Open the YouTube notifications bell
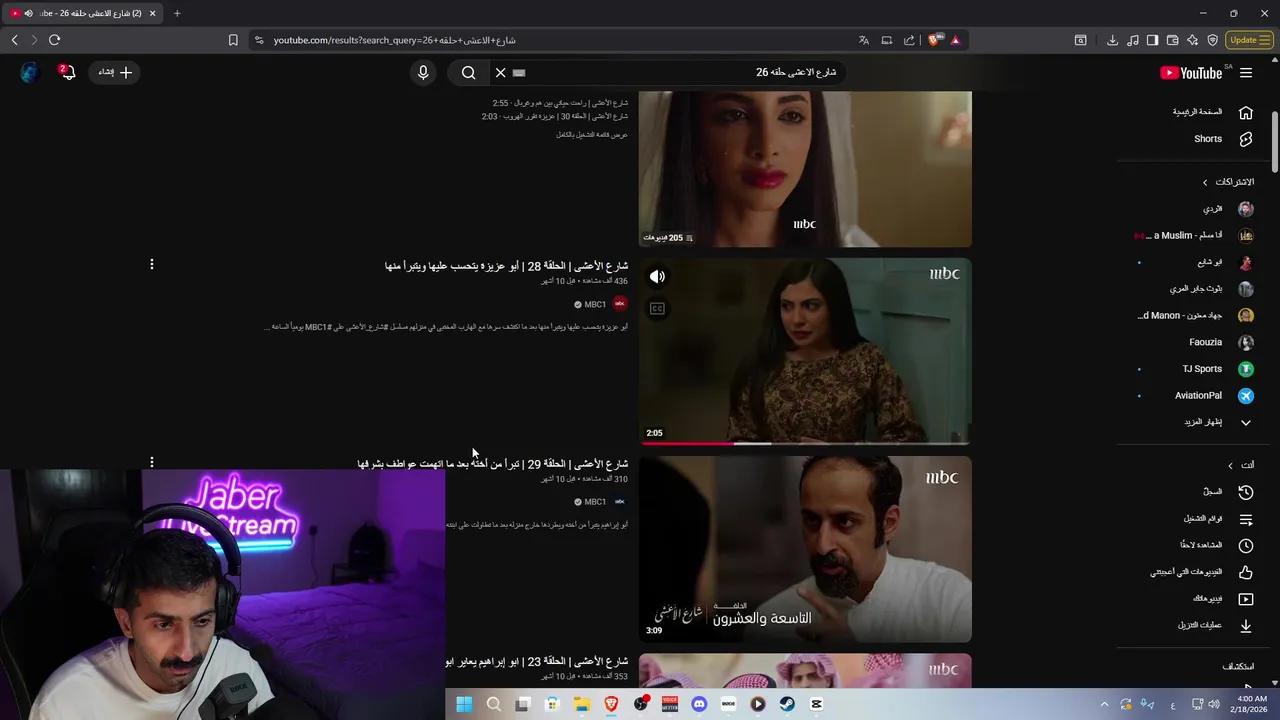Viewport: 1280px width, 720px height. click(67, 72)
